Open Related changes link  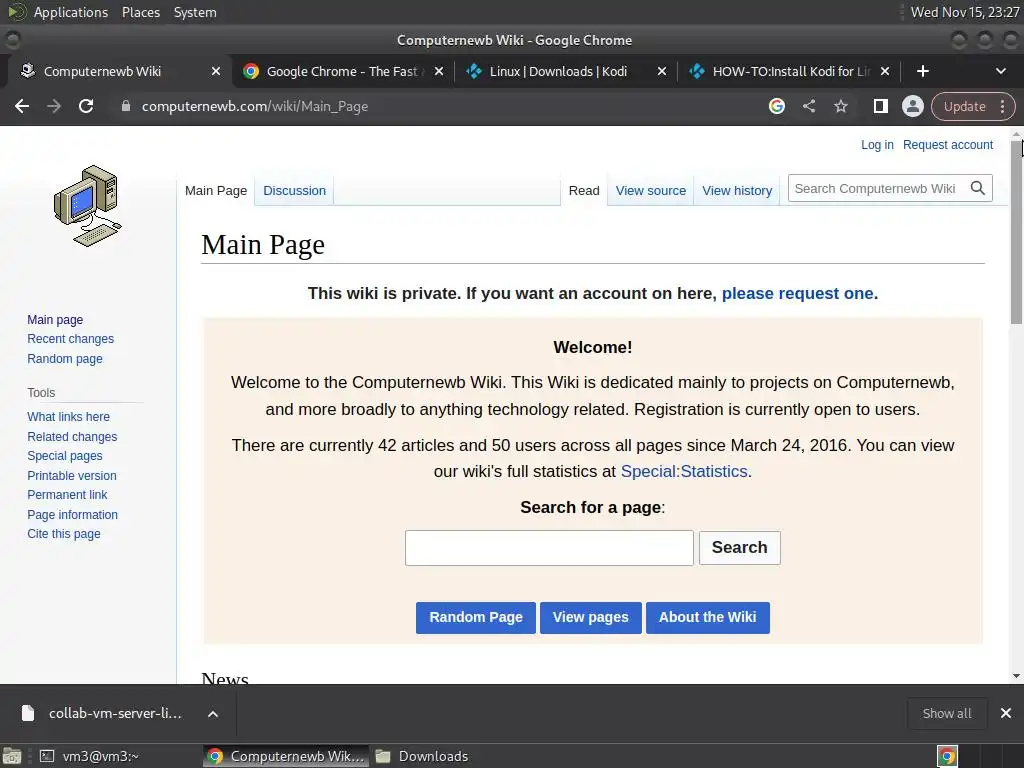[x=72, y=436]
